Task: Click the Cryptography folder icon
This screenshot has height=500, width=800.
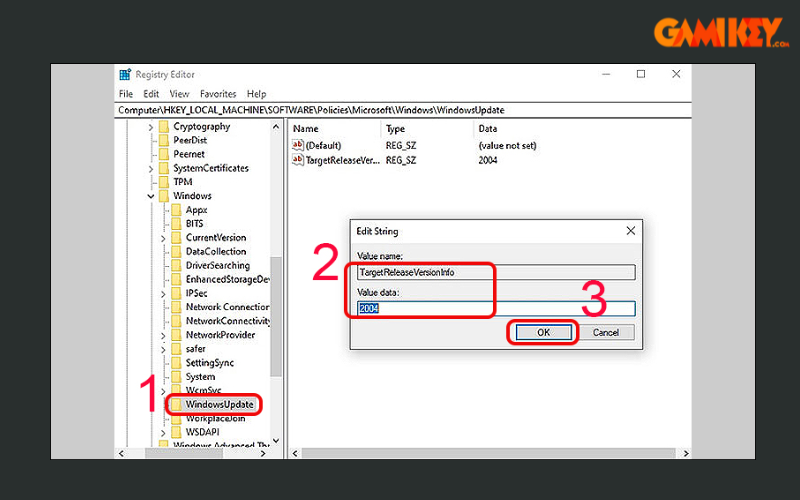Action: coord(164,127)
